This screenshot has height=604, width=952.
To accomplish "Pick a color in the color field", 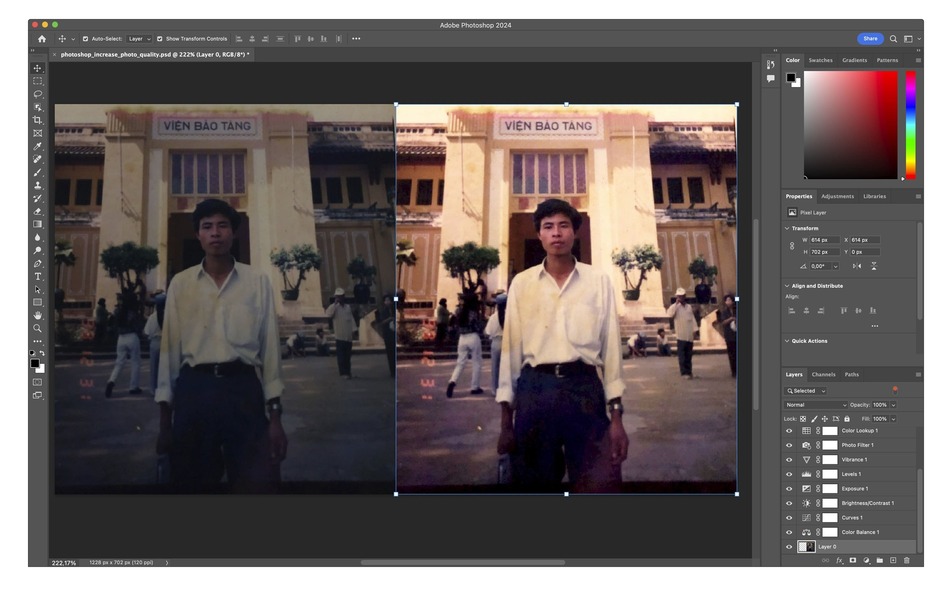I will 851,125.
